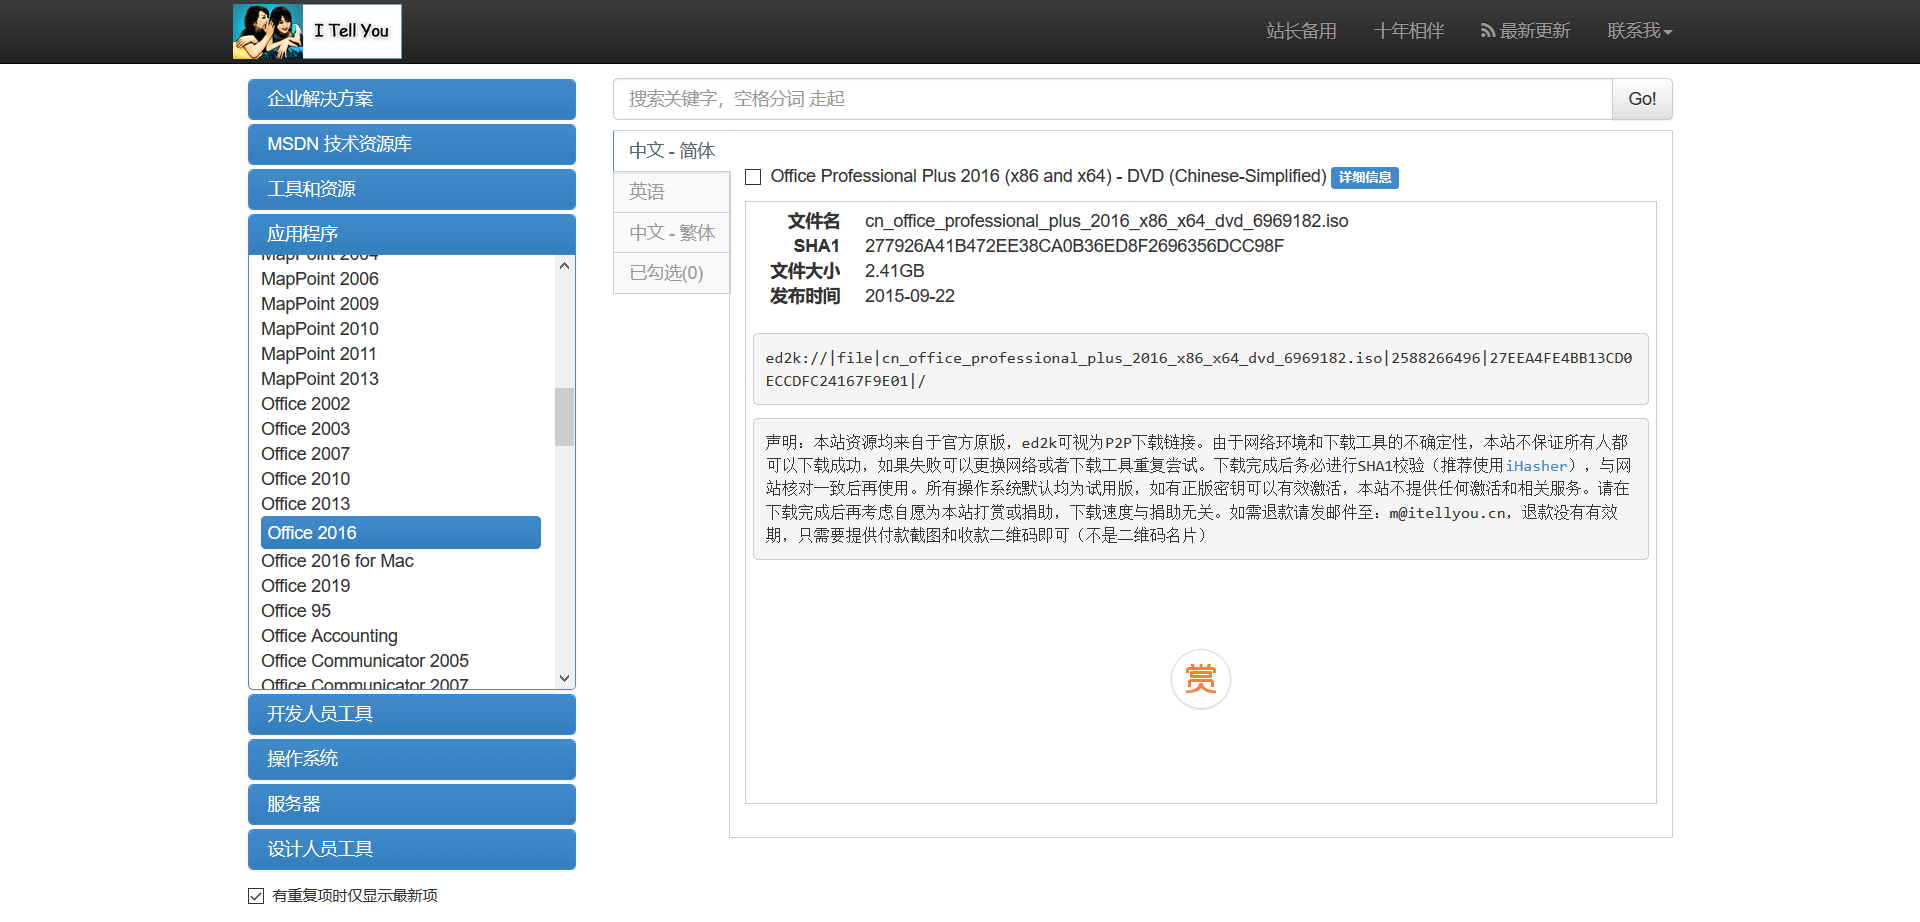The width and height of the screenshot is (1920, 922).
Task: Click the file size value 2.41GB
Action: click(x=895, y=271)
